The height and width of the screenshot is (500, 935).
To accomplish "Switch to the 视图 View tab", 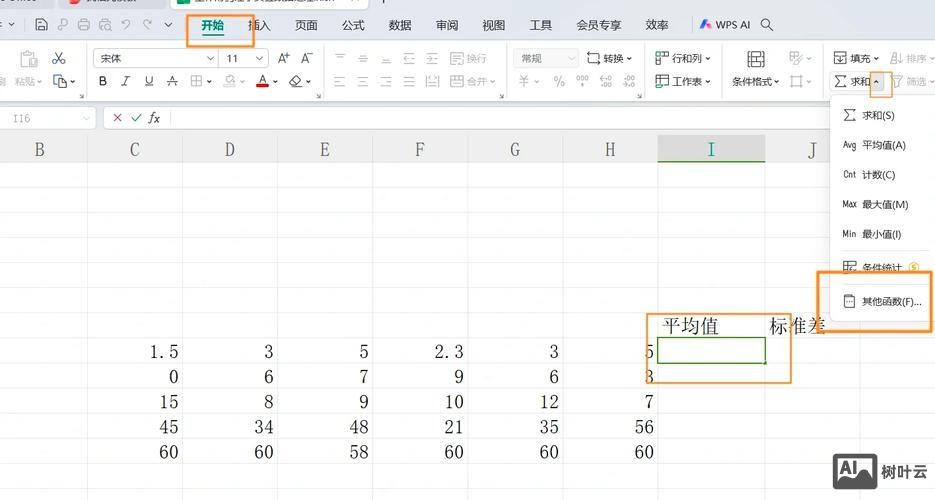I will point(494,25).
